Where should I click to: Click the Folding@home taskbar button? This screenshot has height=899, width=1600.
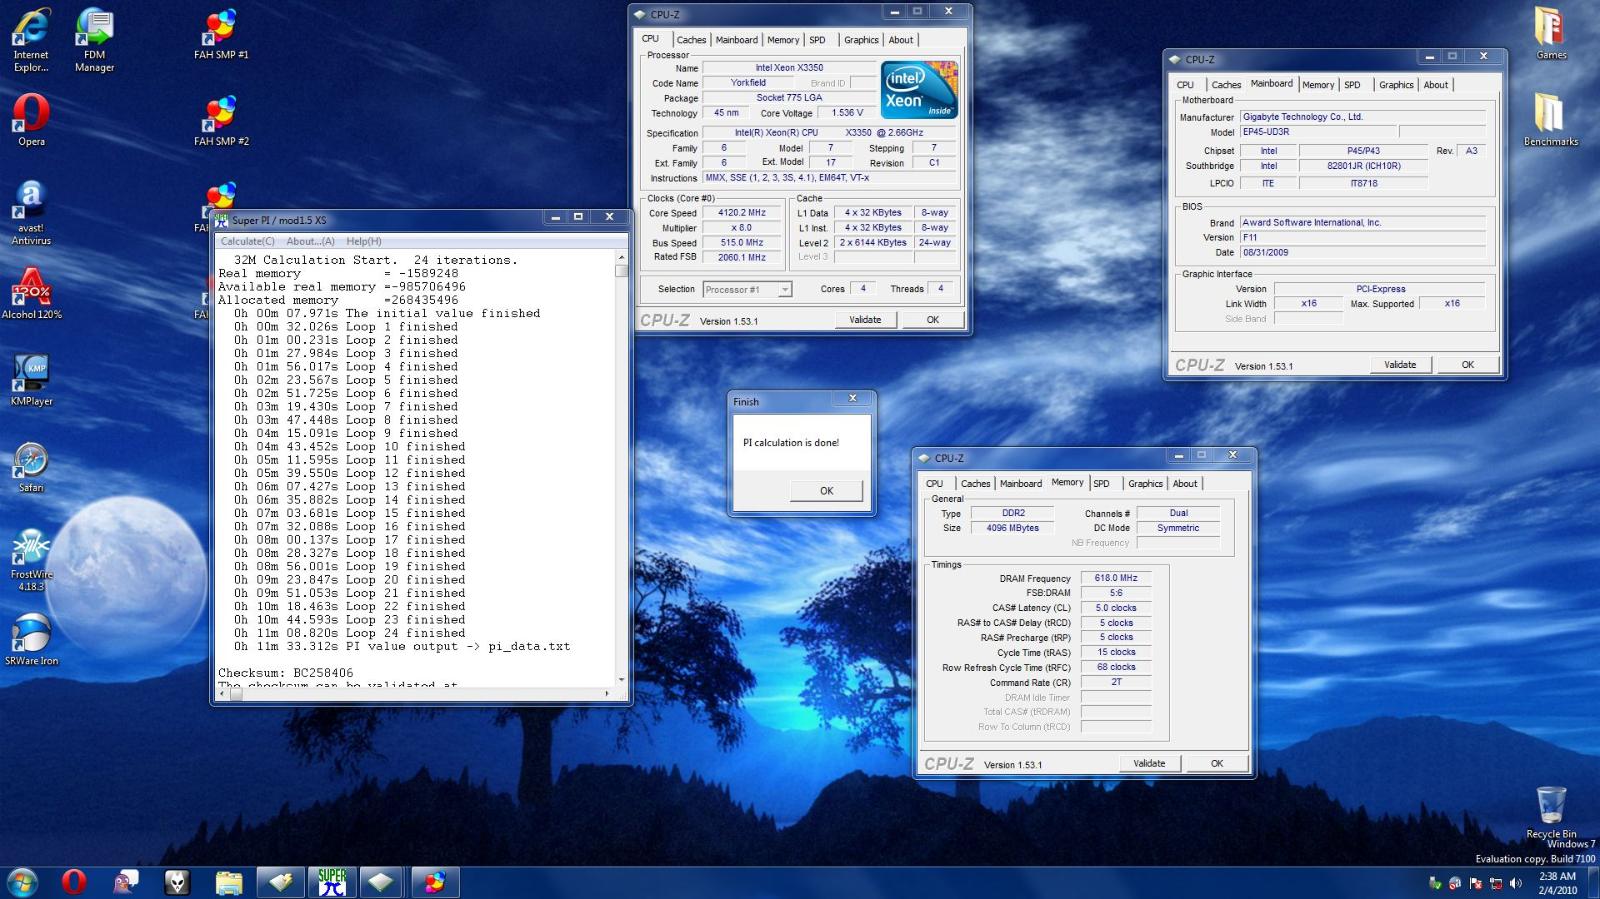435,882
